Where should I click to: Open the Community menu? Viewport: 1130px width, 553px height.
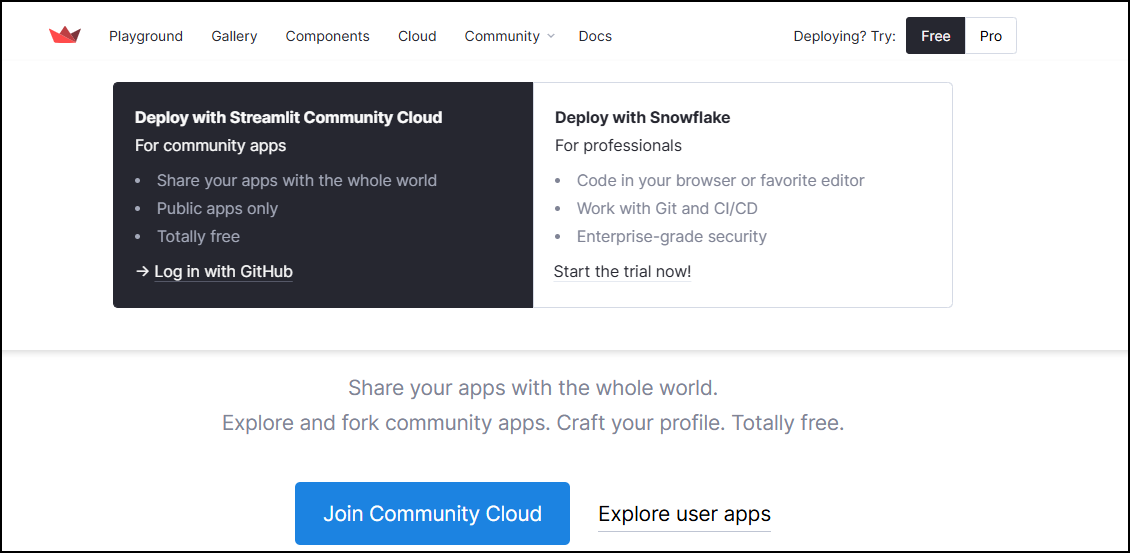point(502,36)
